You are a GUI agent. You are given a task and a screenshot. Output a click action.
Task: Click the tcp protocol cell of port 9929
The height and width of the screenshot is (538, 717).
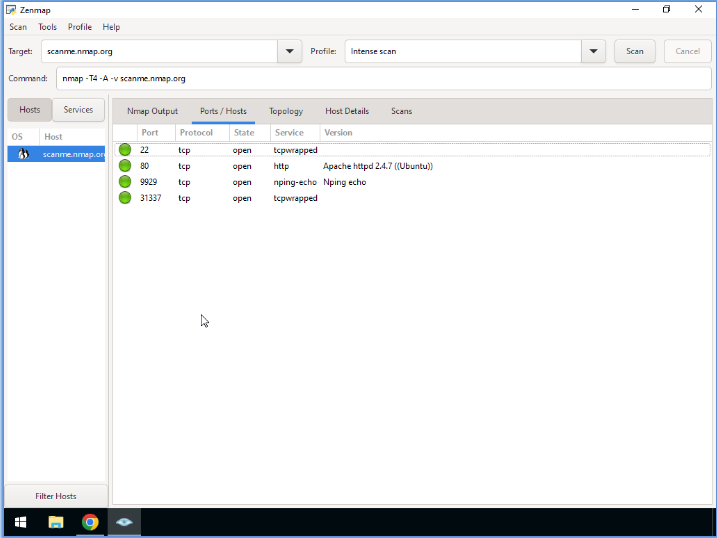coord(184,182)
